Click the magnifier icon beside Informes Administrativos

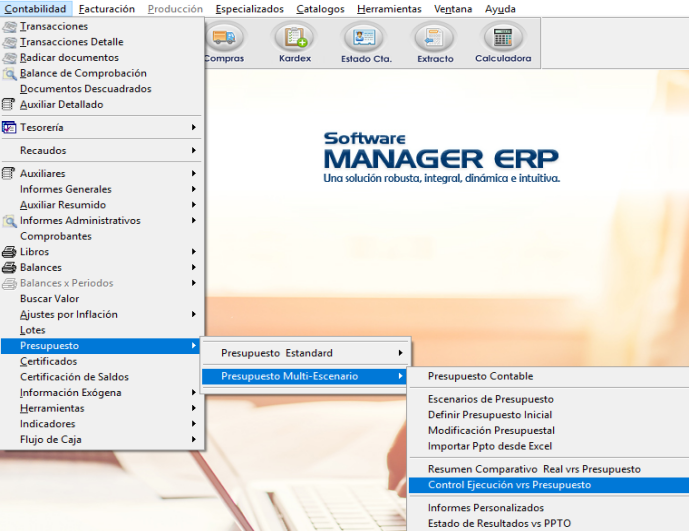point(9,221)
